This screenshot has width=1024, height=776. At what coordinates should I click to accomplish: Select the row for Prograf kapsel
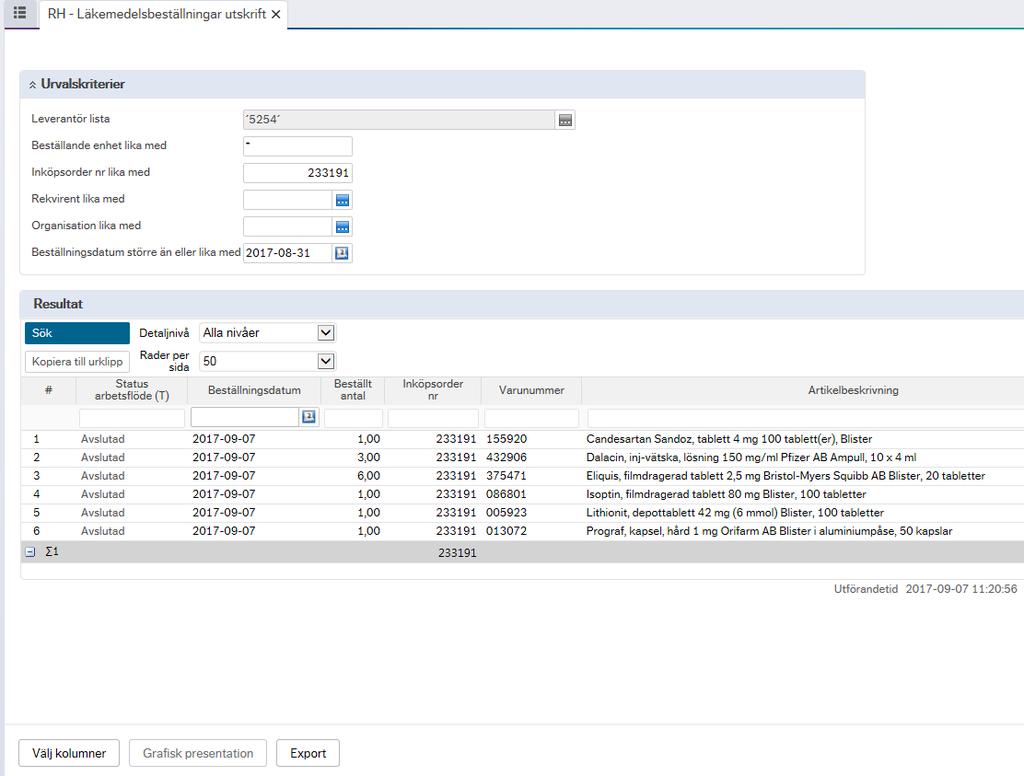click(x=522, y=530)
